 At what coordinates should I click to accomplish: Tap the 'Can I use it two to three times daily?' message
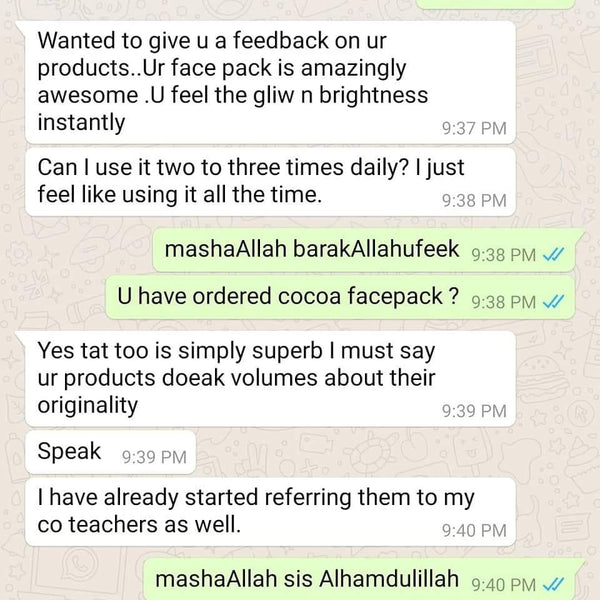(270, 182)
